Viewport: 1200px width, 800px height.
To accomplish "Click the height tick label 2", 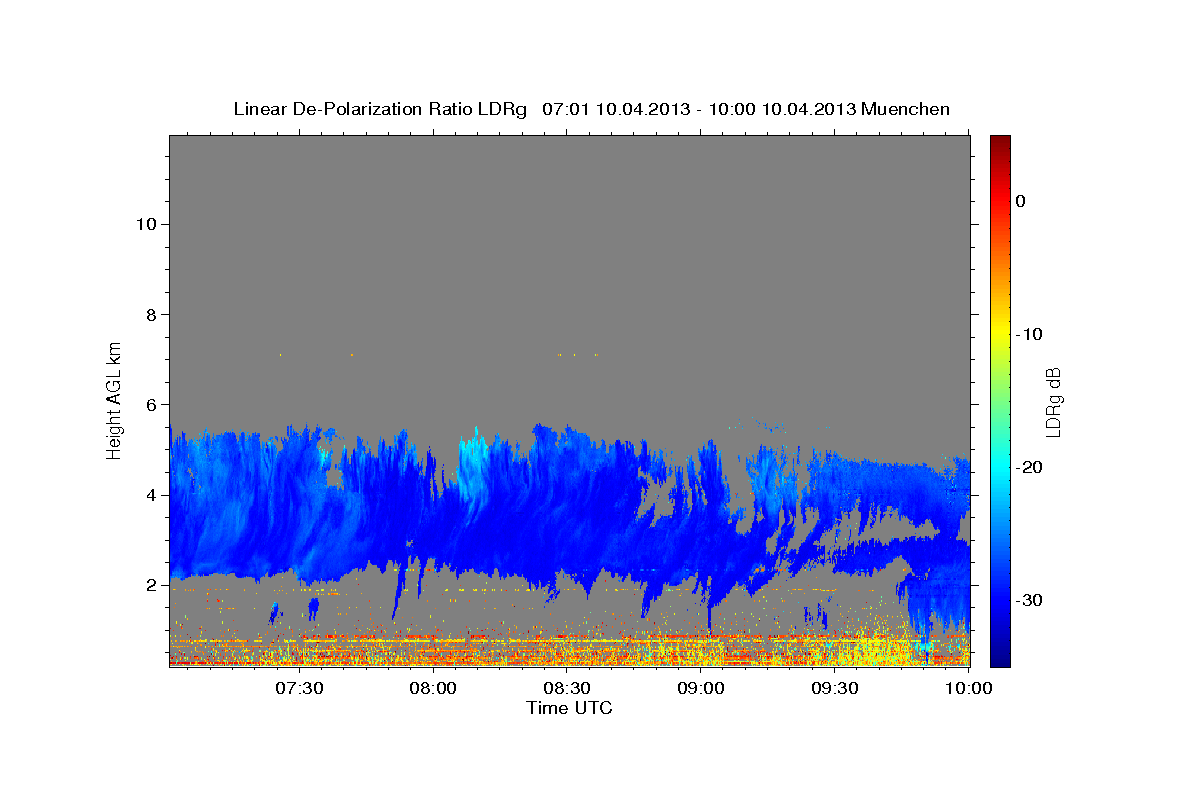I will click(x=150, y=585).
